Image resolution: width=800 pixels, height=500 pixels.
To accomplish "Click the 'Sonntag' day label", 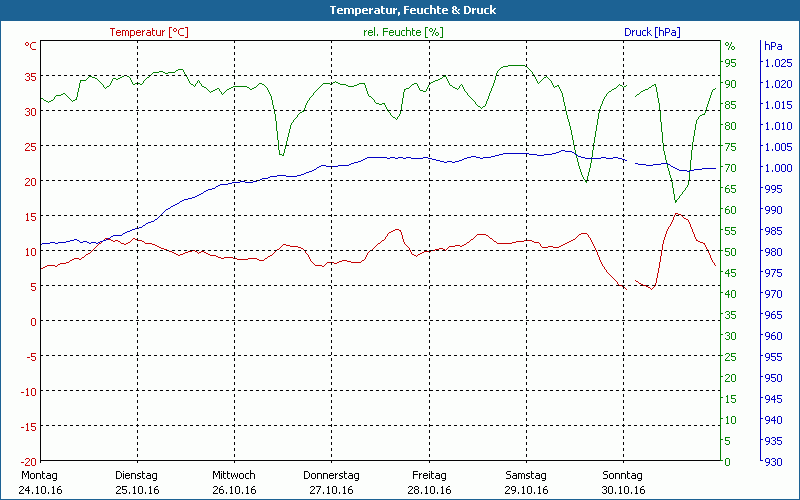I will (622, 476).
